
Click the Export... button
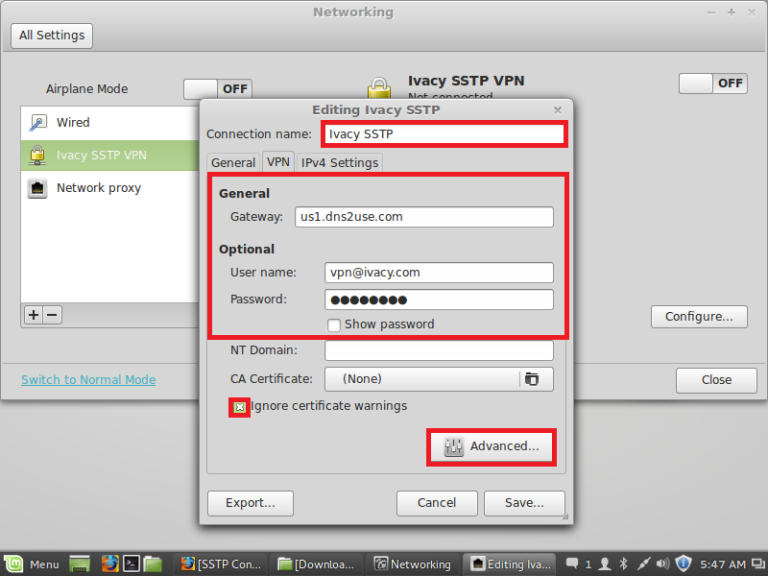point(250,504)
